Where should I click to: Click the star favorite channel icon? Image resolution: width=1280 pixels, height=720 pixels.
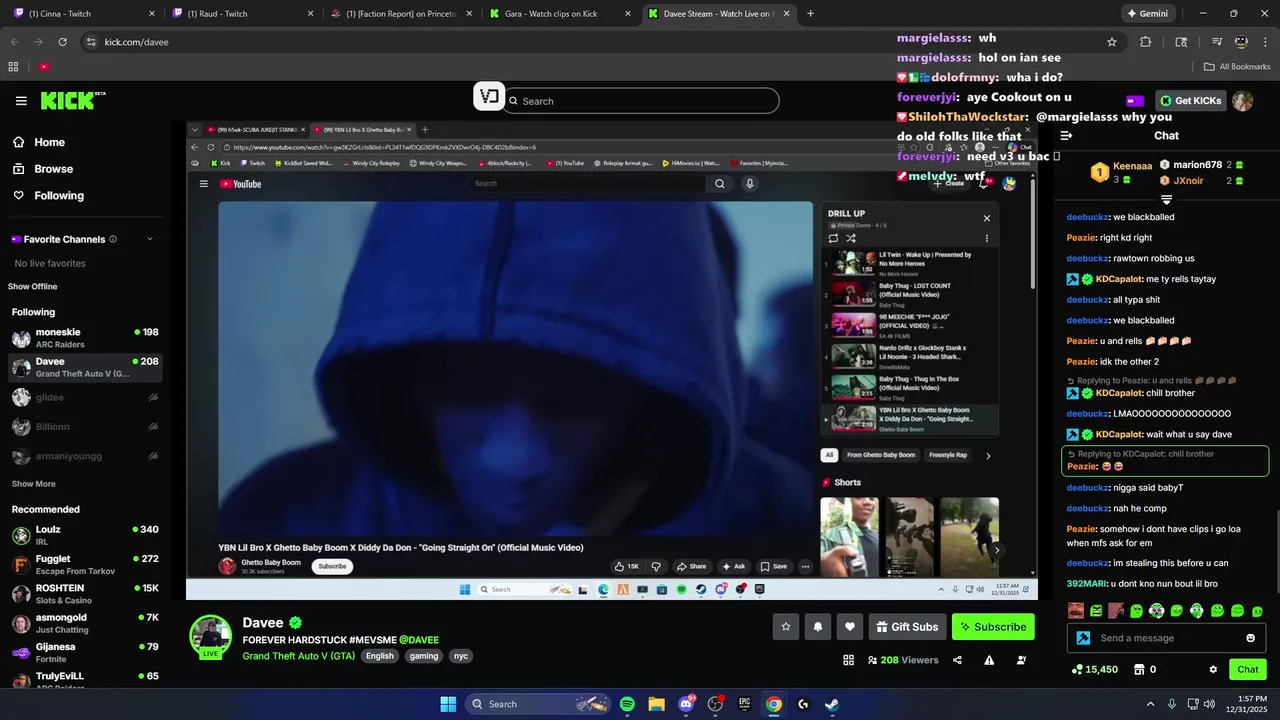pos(786,627)
